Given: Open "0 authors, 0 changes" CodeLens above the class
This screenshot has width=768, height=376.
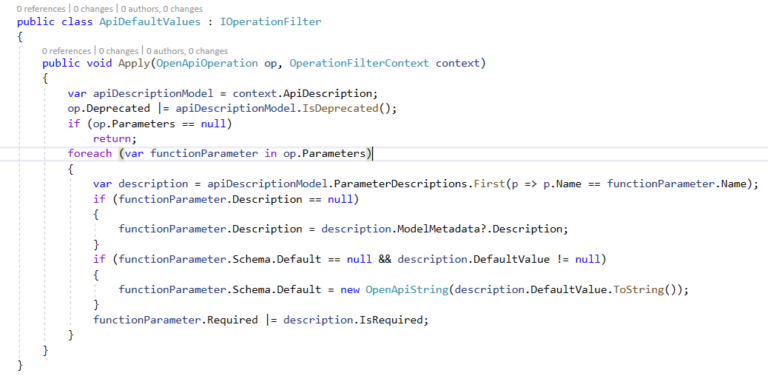Looking at the screenshot, I should click(x=162, y=9).
